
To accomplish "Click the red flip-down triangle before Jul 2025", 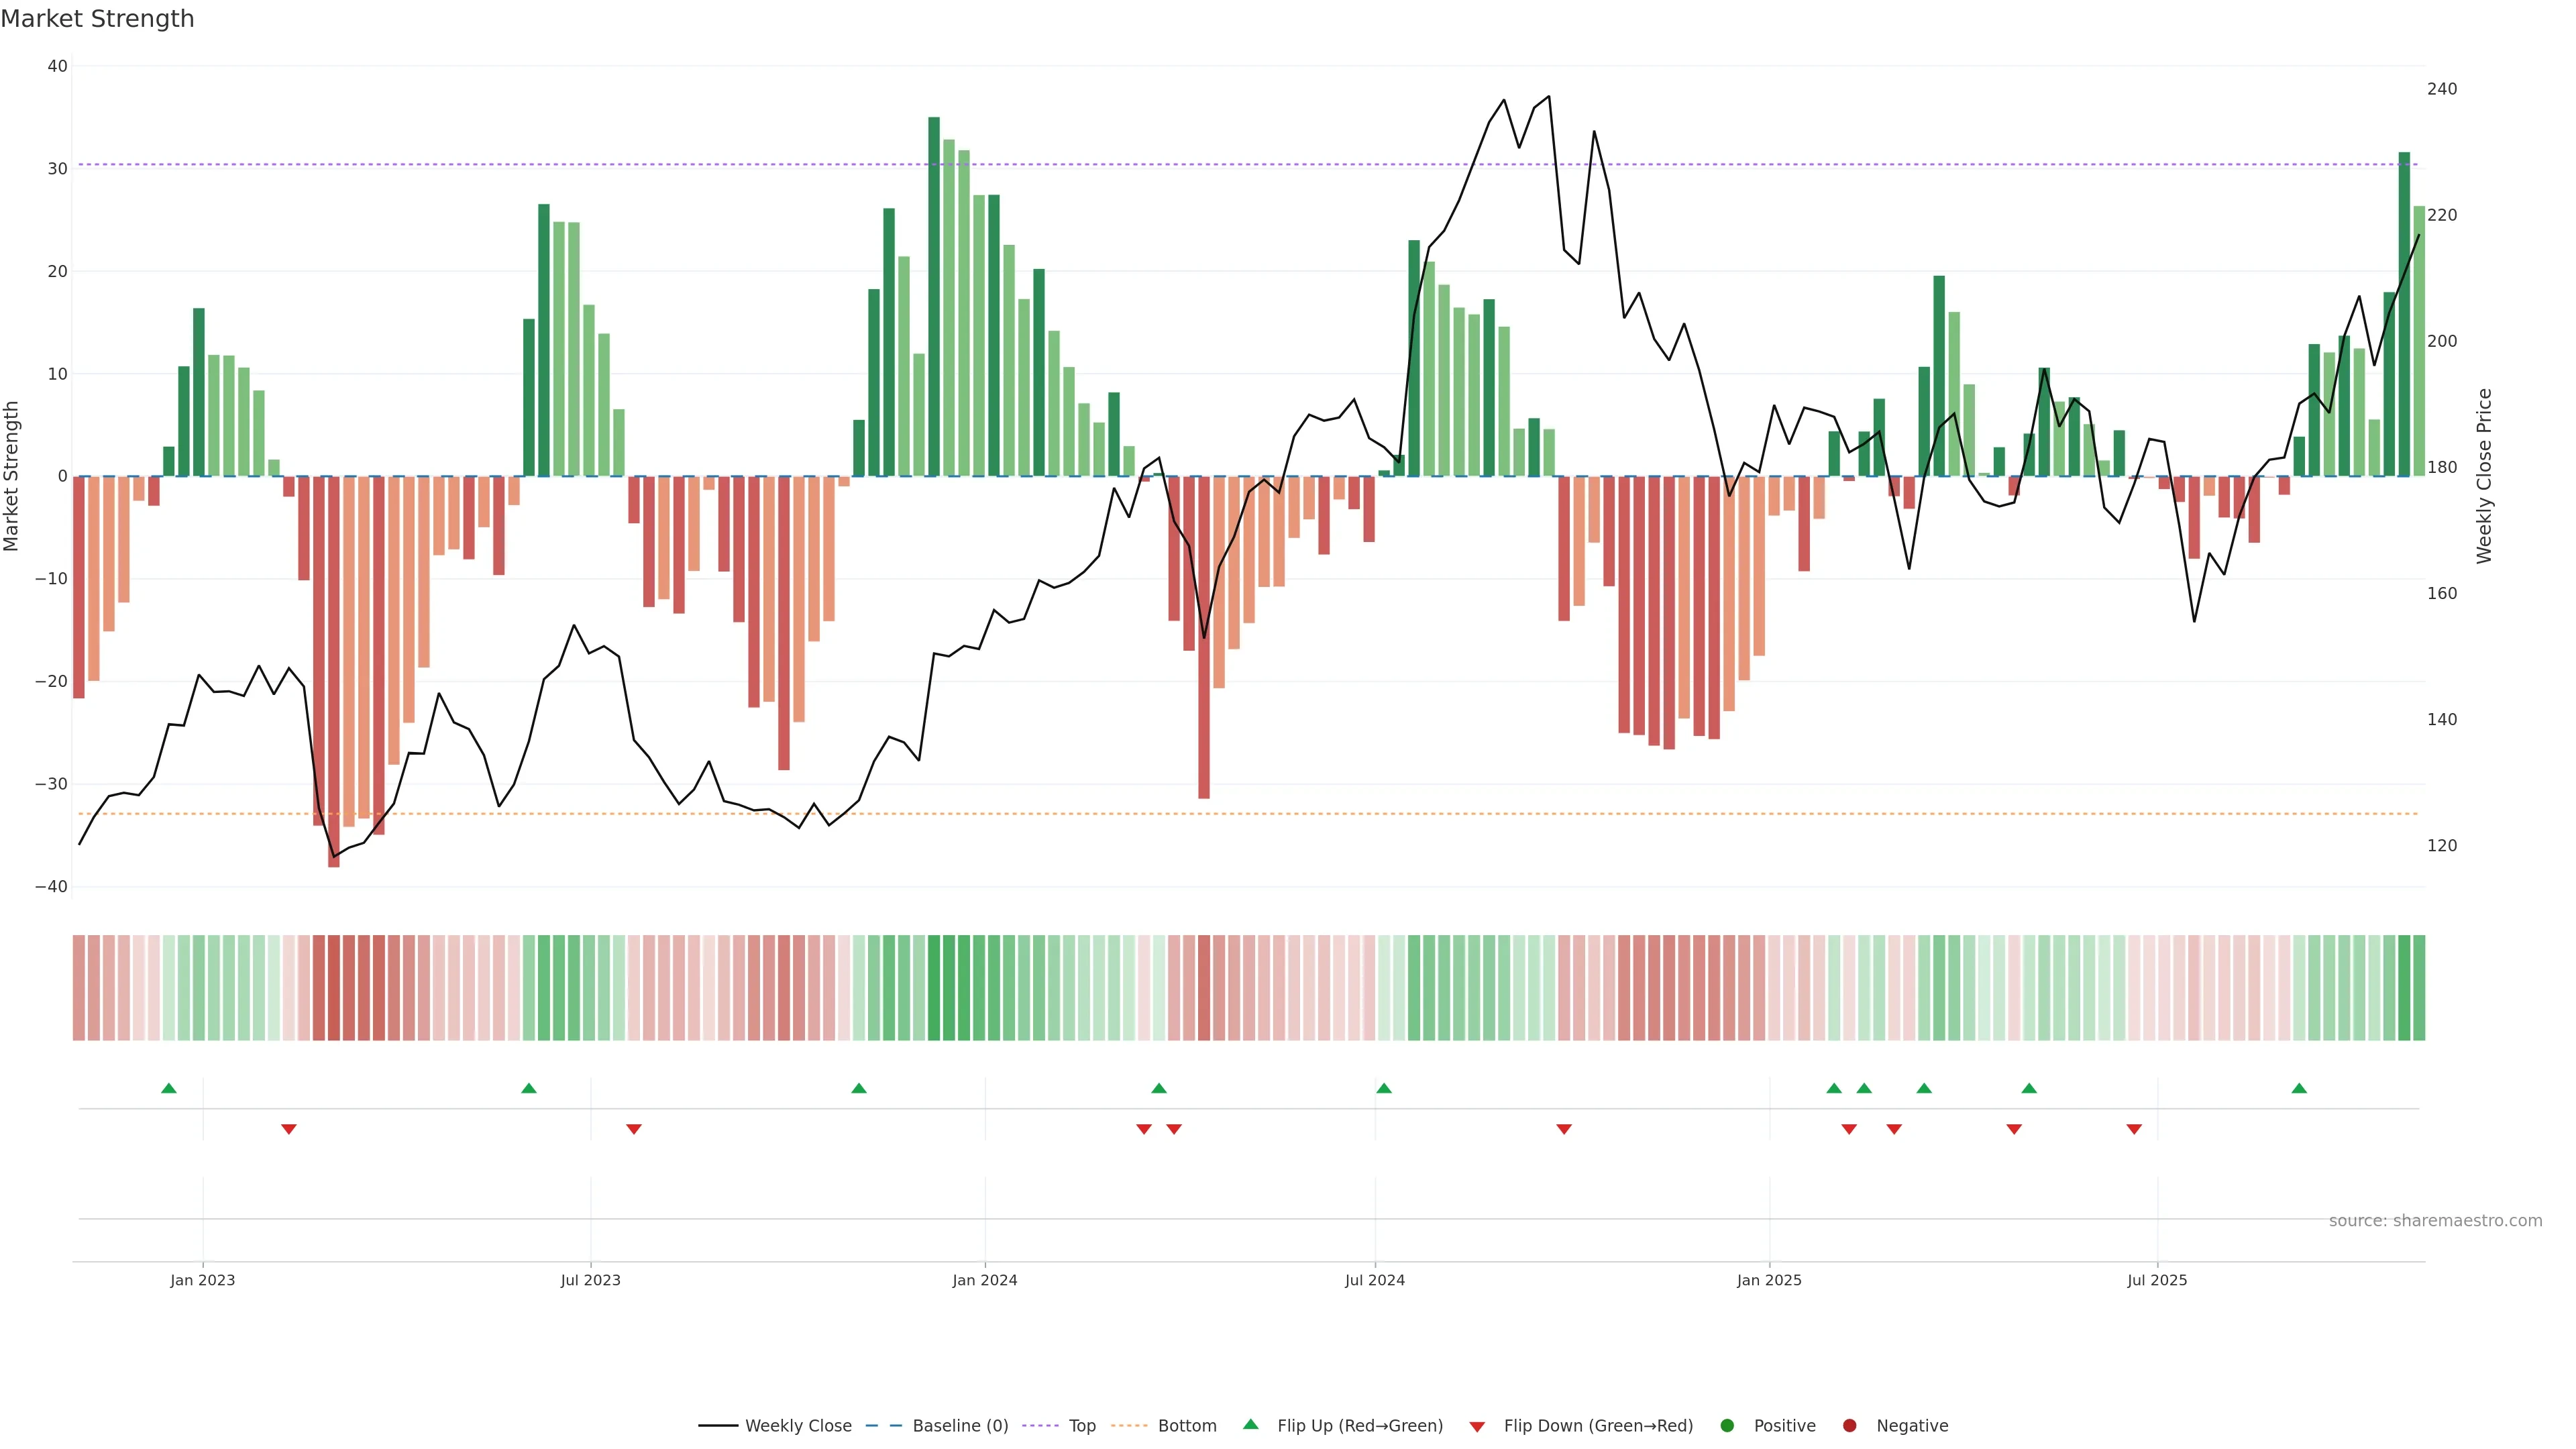I will tap(2134, 1129).
